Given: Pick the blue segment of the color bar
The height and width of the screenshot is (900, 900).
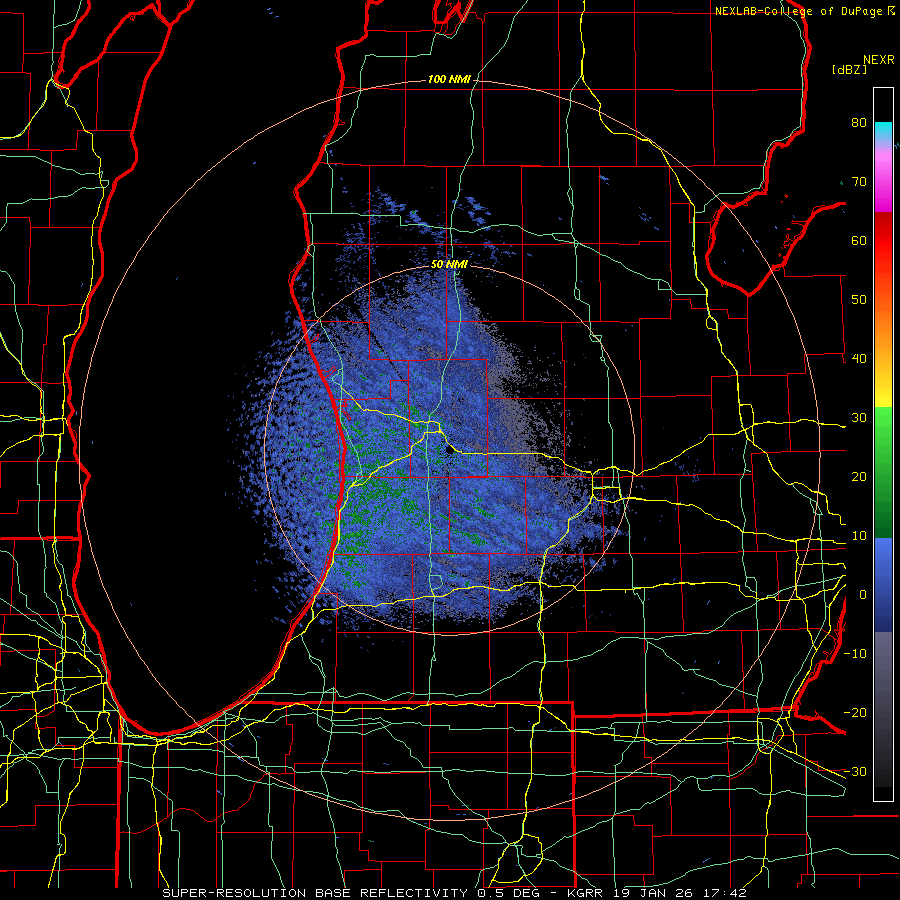Looking at the screenshot, I should (x=883, y=585).
